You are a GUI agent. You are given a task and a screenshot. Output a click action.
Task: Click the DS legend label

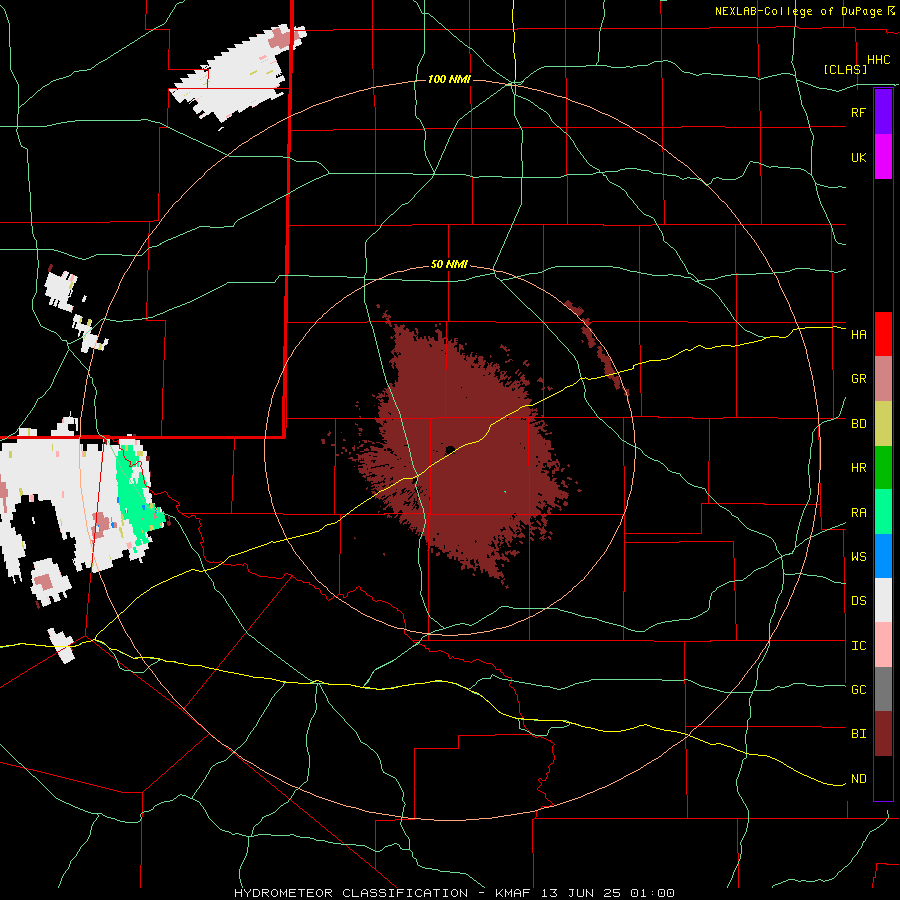tap(858, 601)
